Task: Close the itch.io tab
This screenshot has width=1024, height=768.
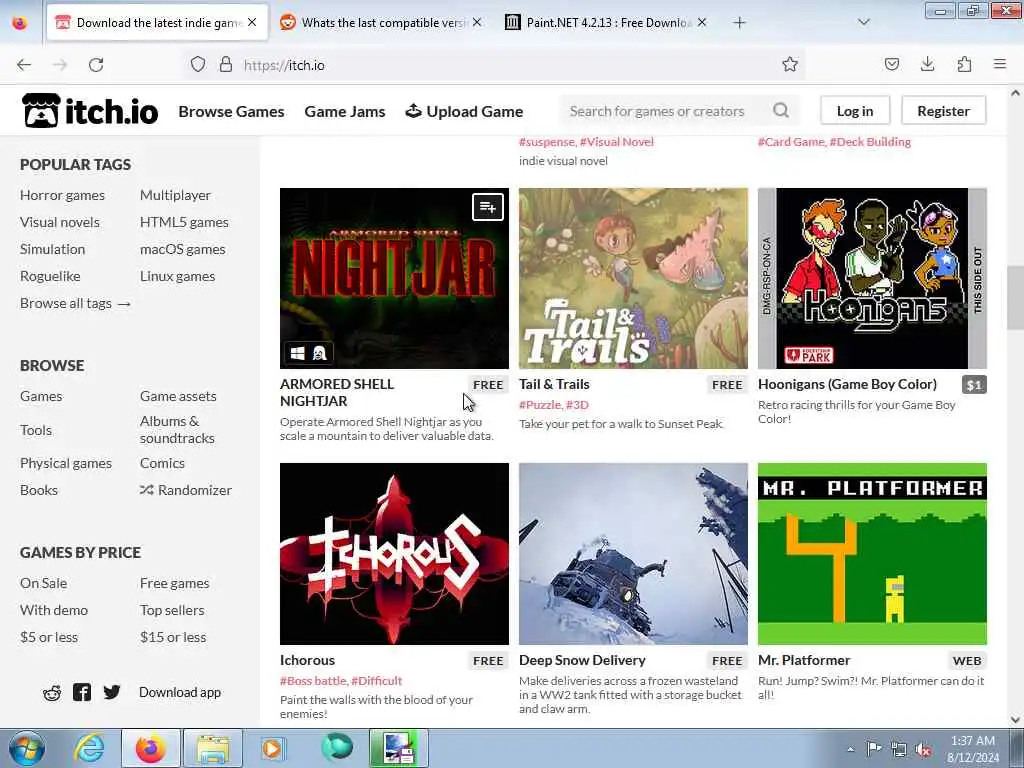Action: 252,22
